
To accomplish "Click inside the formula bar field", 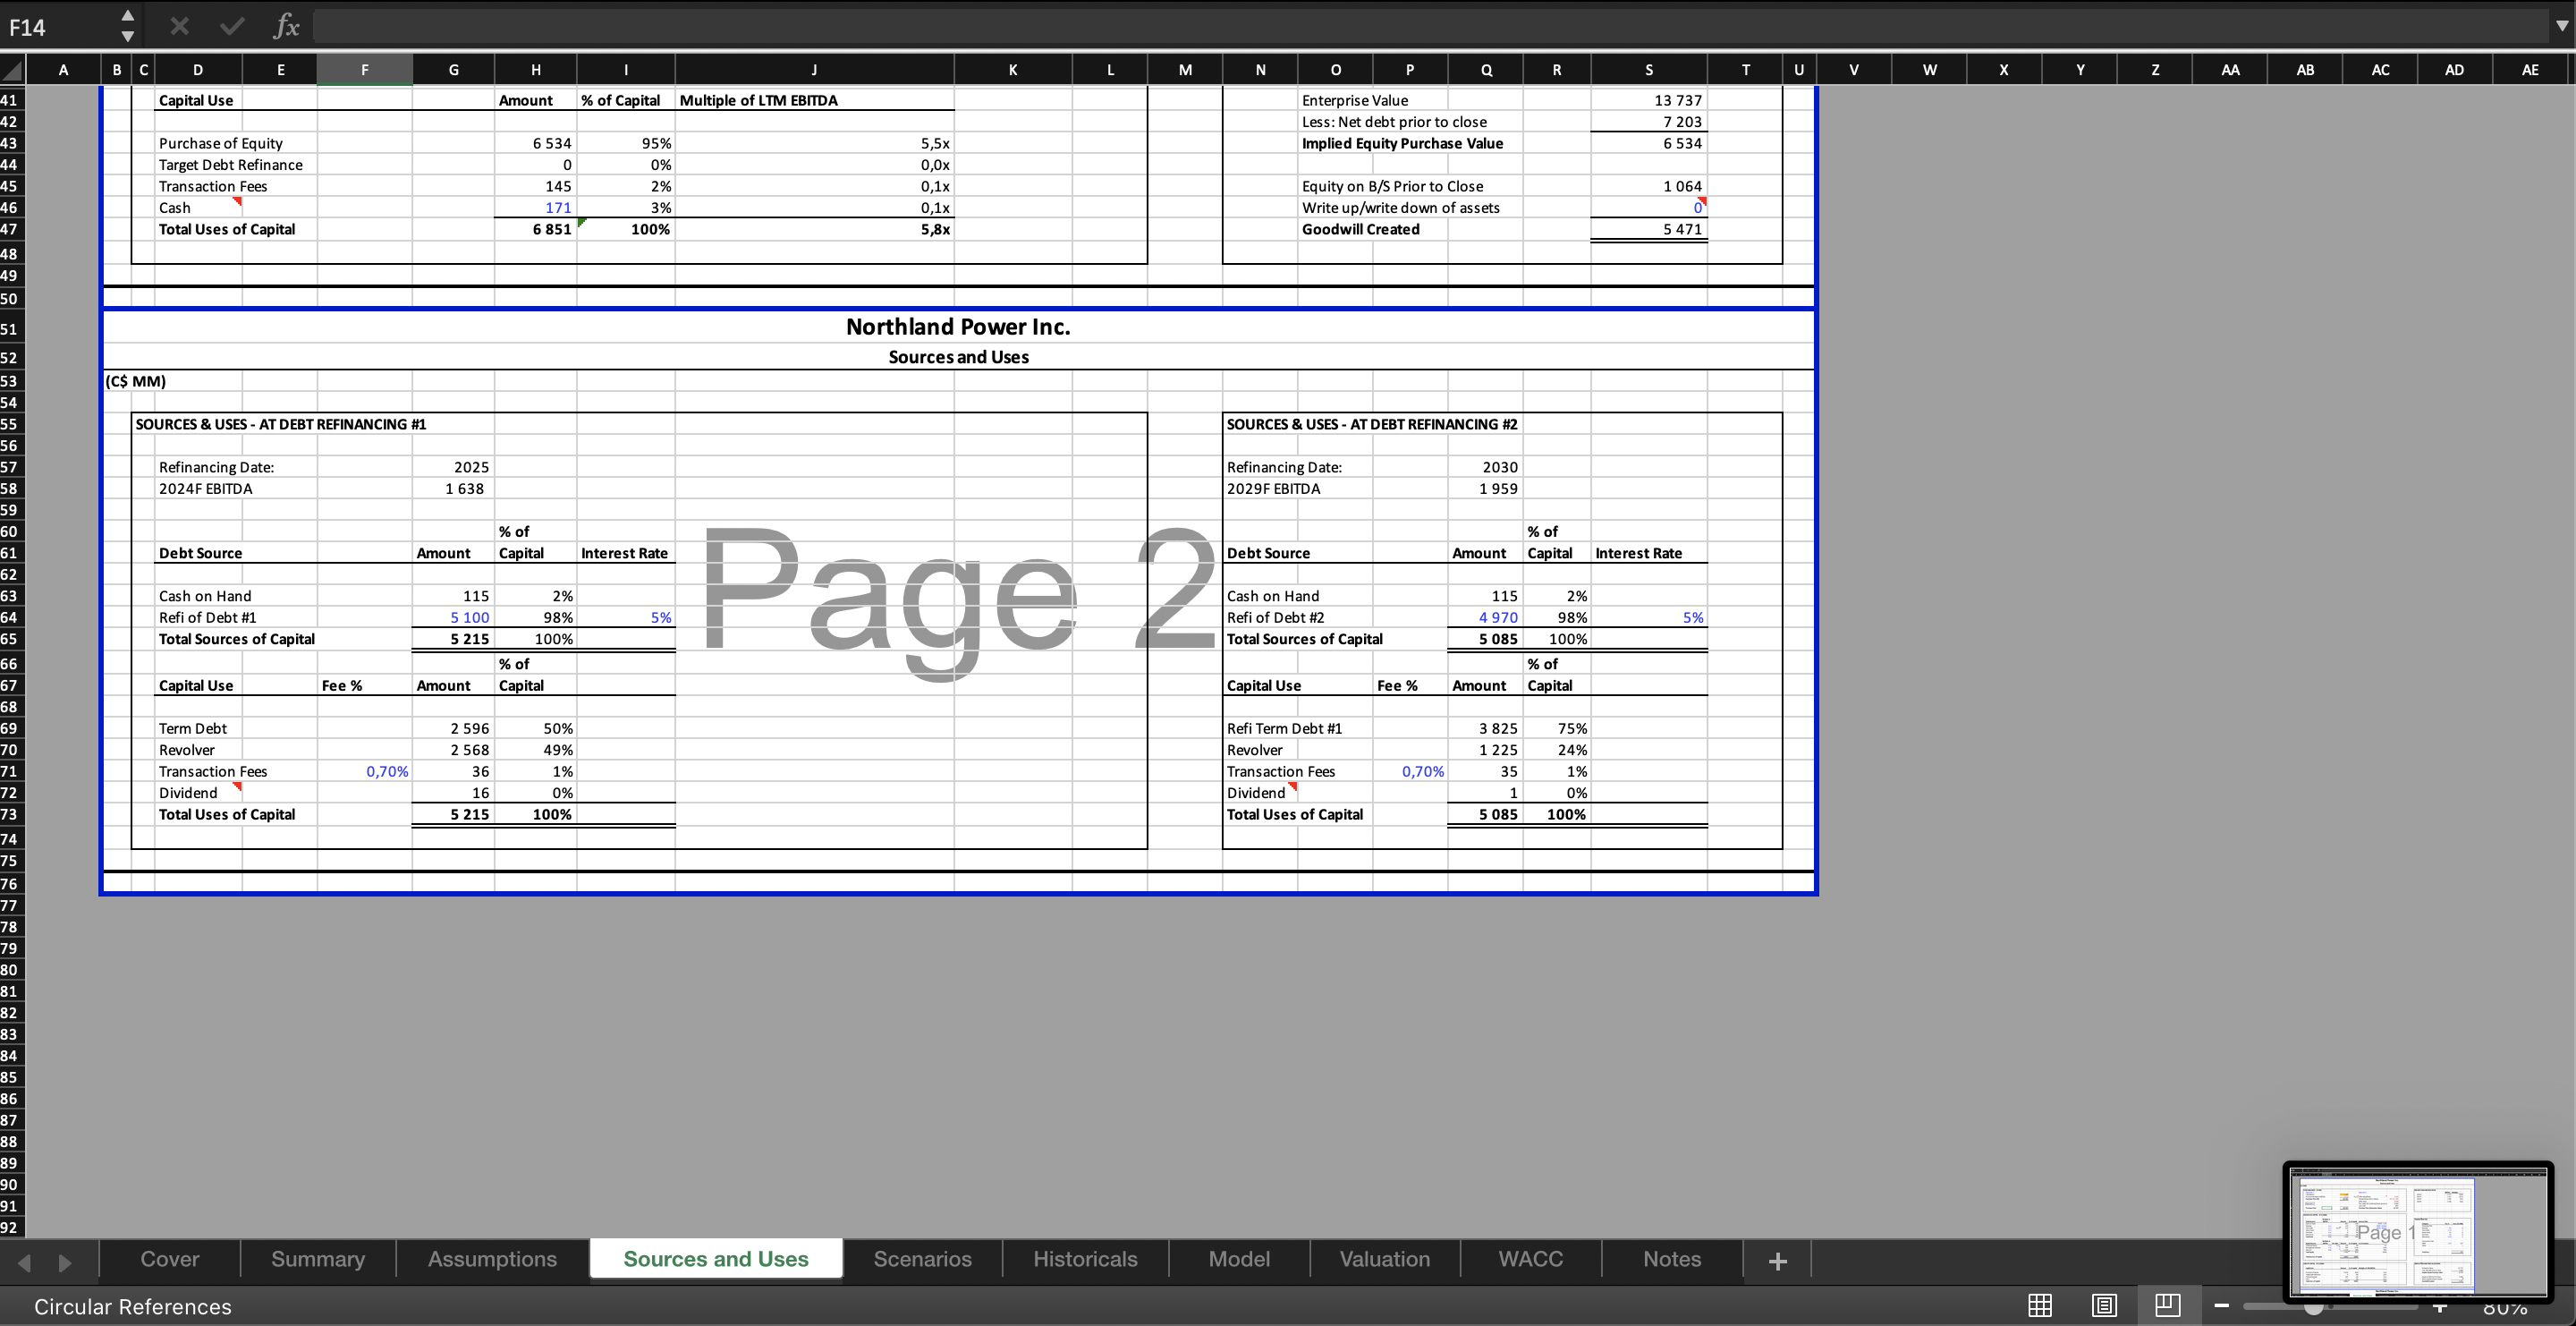I will tap(1430, 27).
